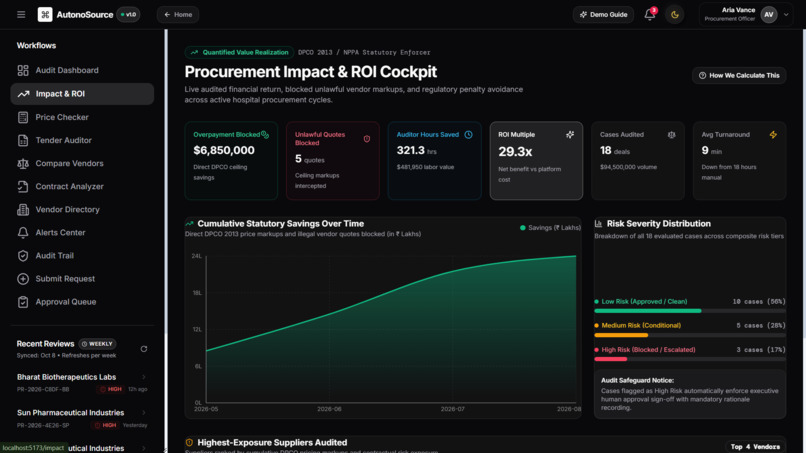
Task: Expand Bharat Biotherapeutics Labs review chevron
Action: pyautogui.click(x=144, y=377)
